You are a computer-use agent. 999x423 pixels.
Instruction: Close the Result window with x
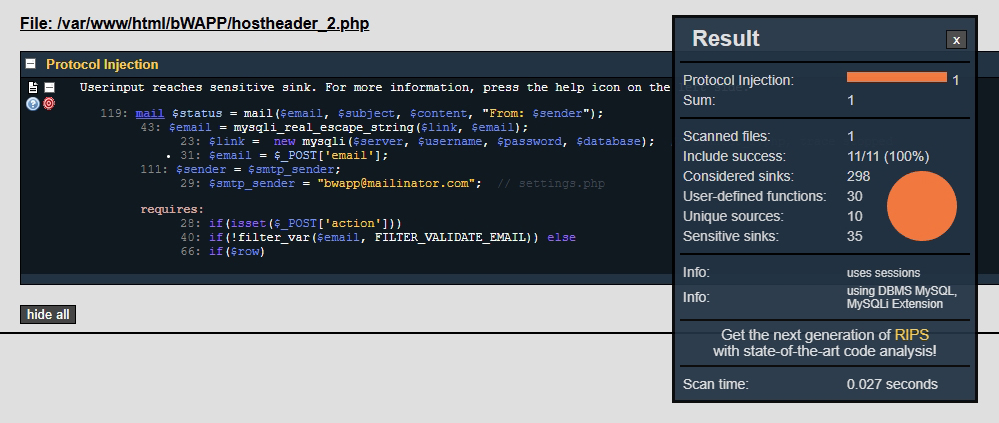point(956,40)
